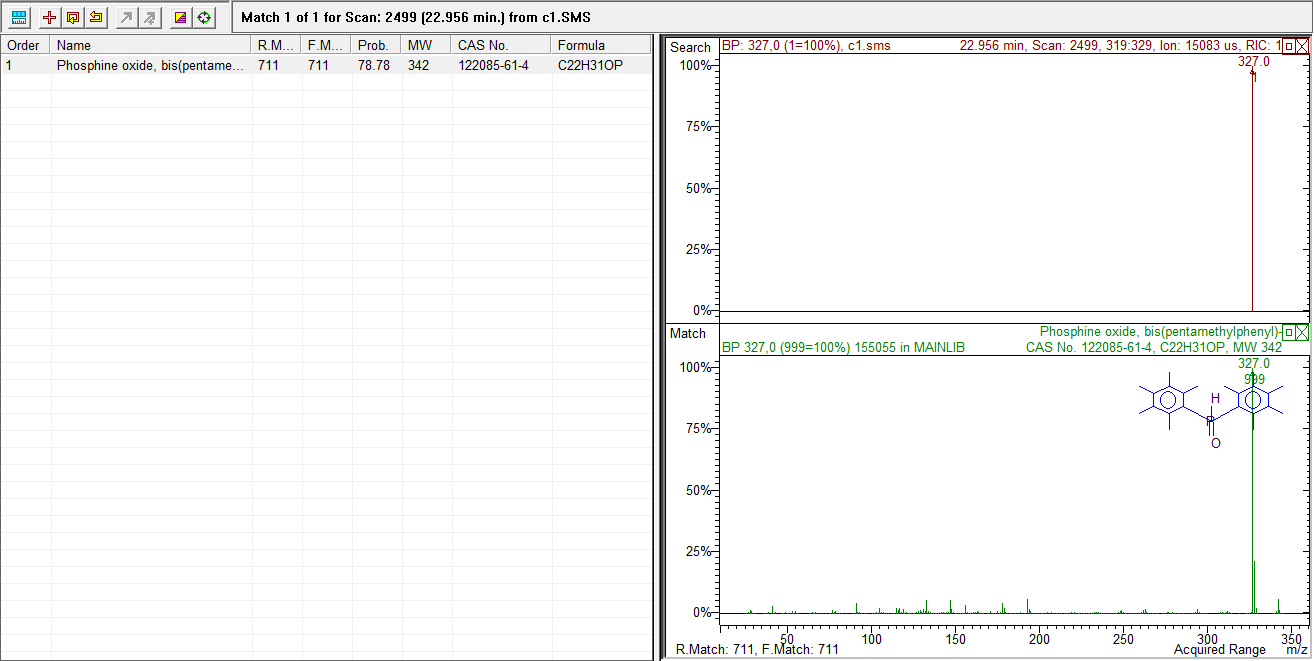The height and width of the screenshot is (661, 1314).
Task: Click the 327.0 peak label in the Search plot
Action: pyautogui.click(x=1253, y=62)
